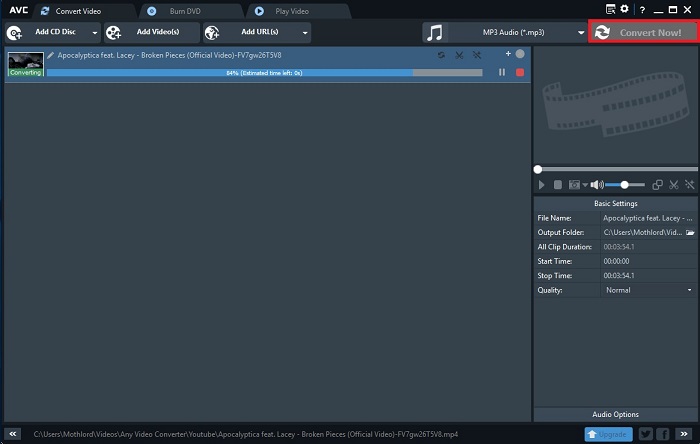Open the Add CD Disc dropdown arrow

tap(95, 33)
